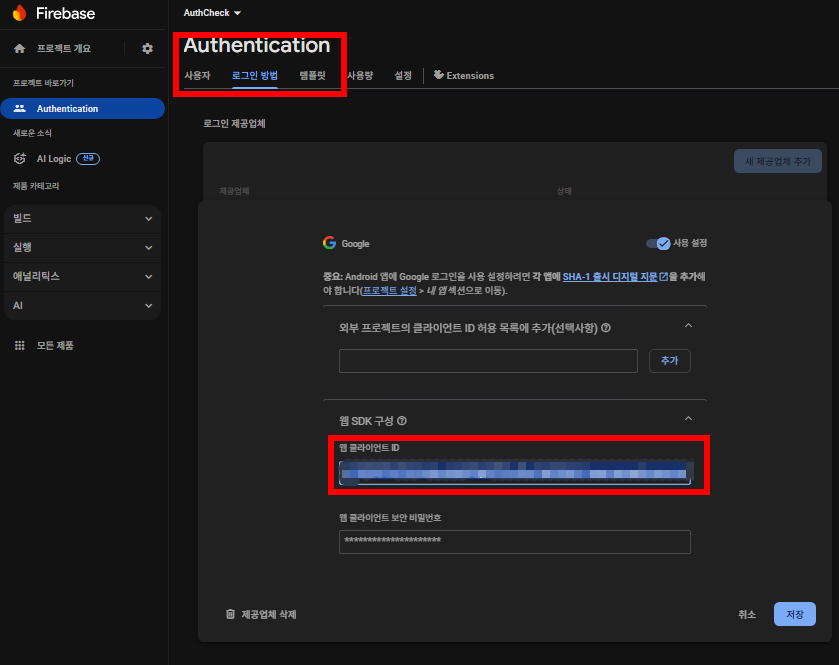Click the 취소 button
This screenshot has height=665, width=839.
(x=747, y=614)
